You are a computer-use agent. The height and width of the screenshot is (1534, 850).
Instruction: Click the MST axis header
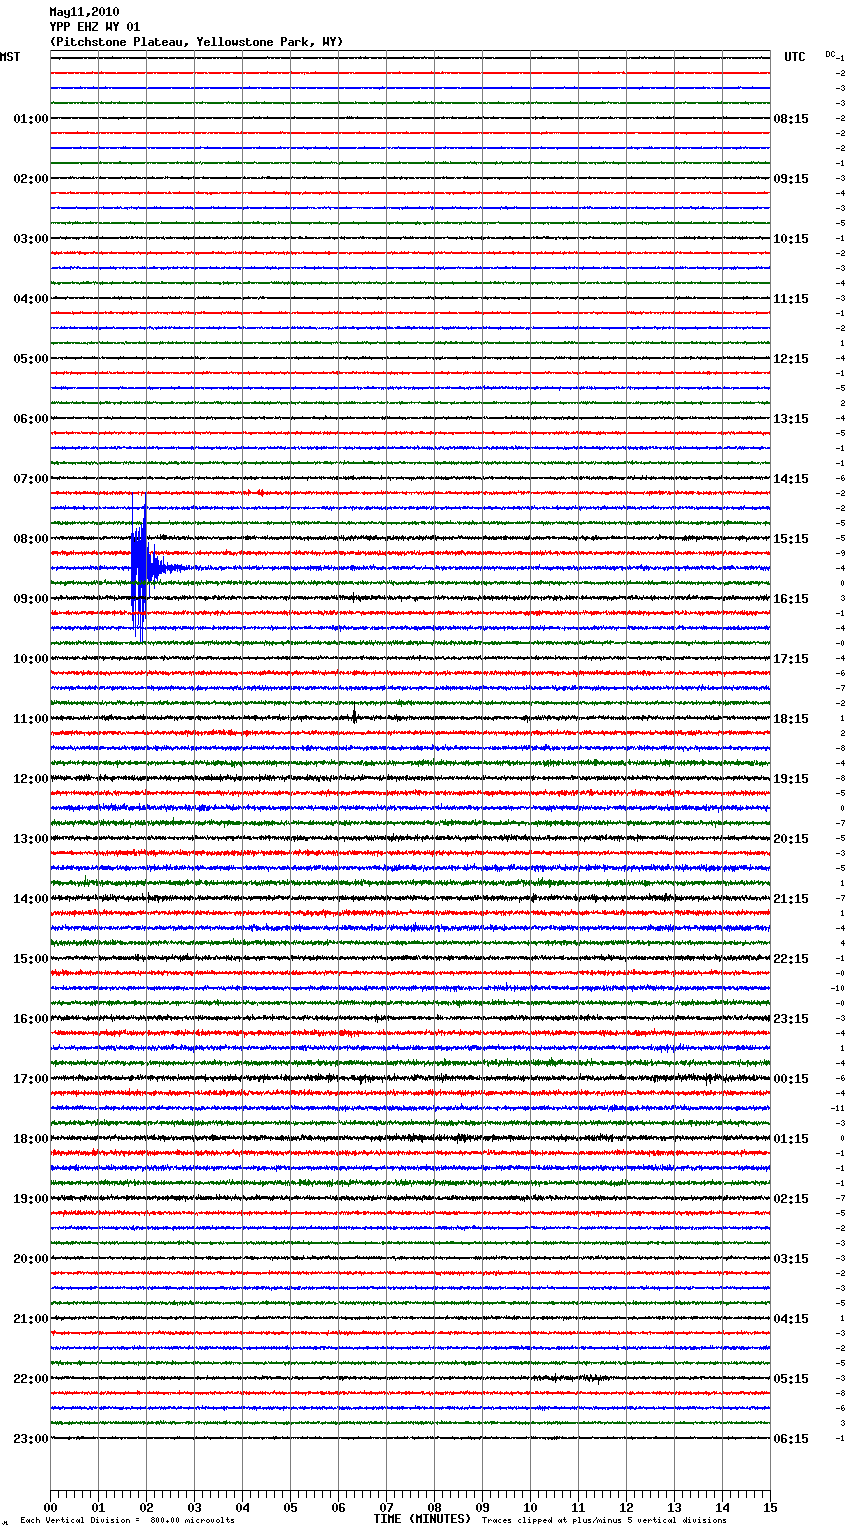tap(10, 57)
